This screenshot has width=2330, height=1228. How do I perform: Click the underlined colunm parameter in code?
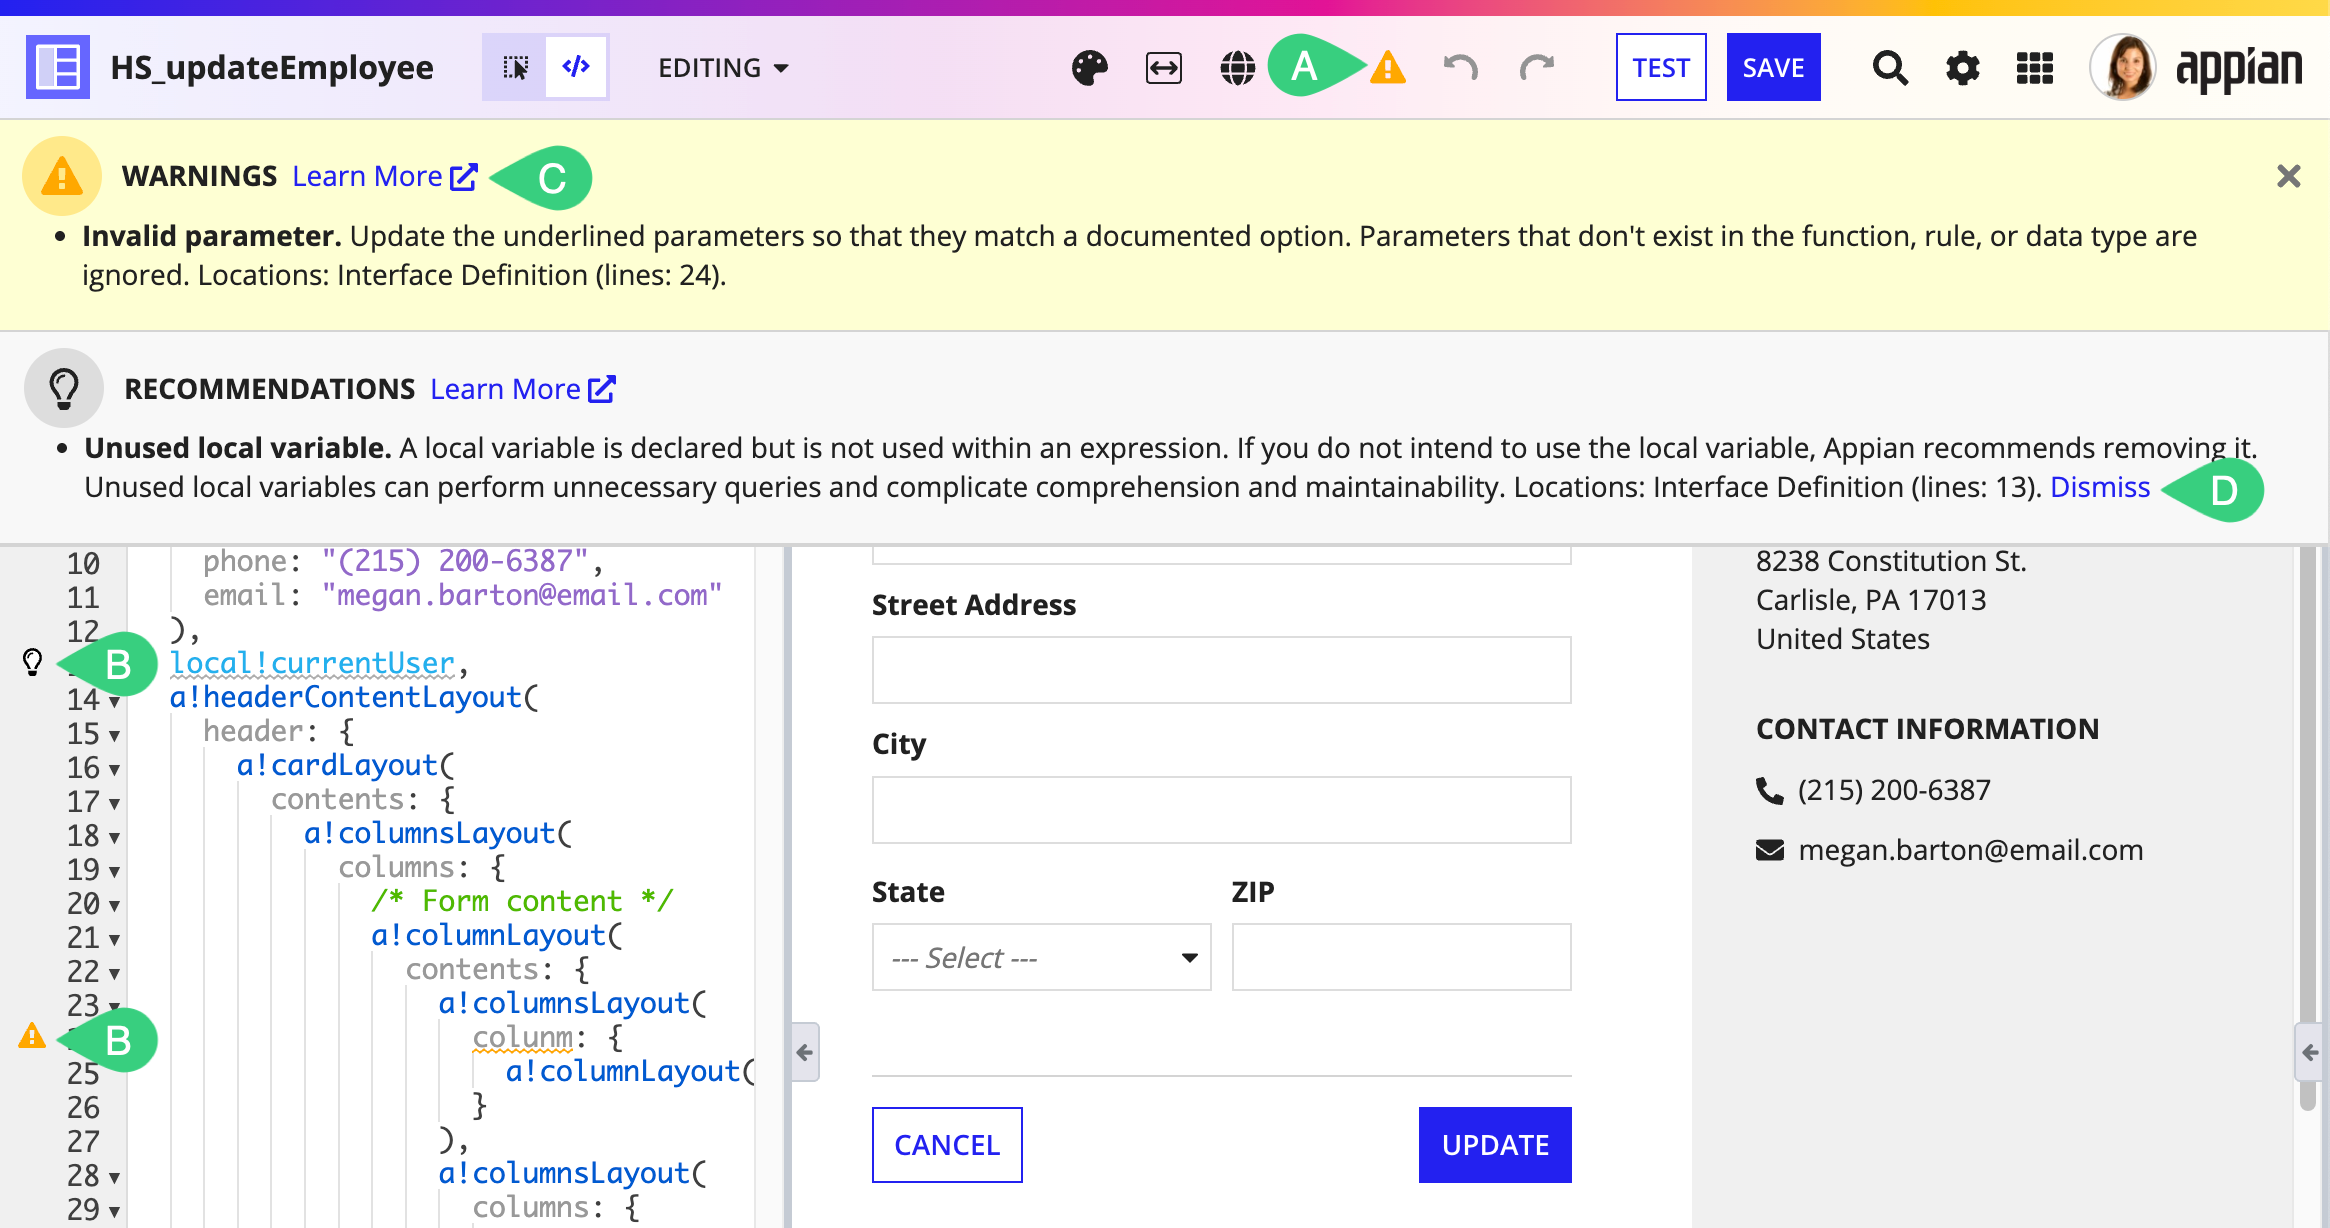click(x=524, y=1037)
